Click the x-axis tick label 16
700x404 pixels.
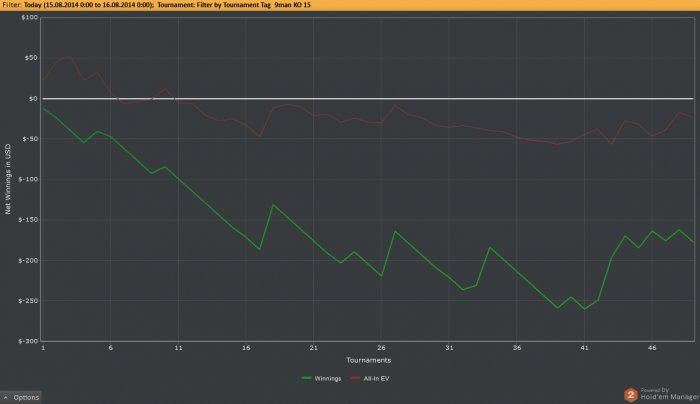pyautogui.click(x=246, y=347)
